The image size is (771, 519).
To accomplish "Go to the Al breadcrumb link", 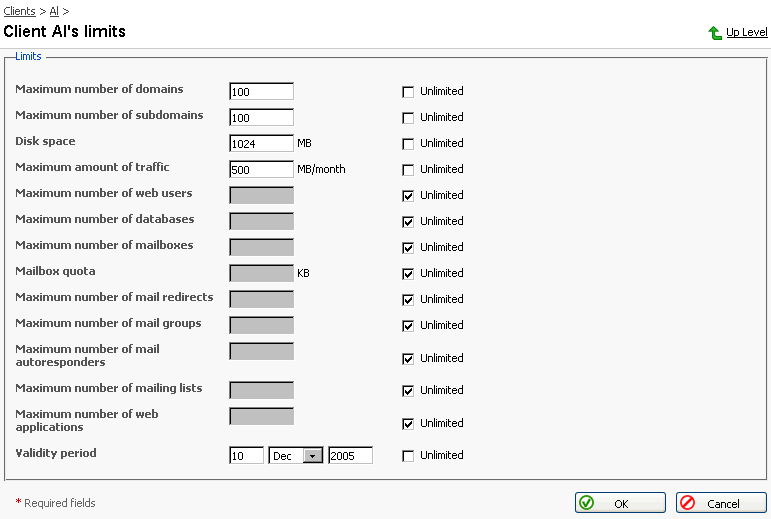I will point(55,10).
